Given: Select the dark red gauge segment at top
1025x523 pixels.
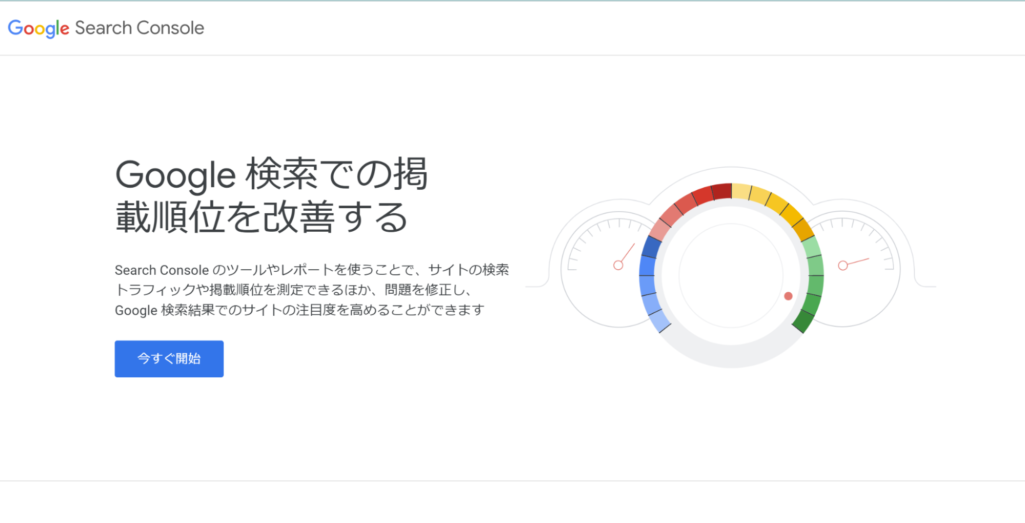Looking at the screenshot, I should [721, 192].
